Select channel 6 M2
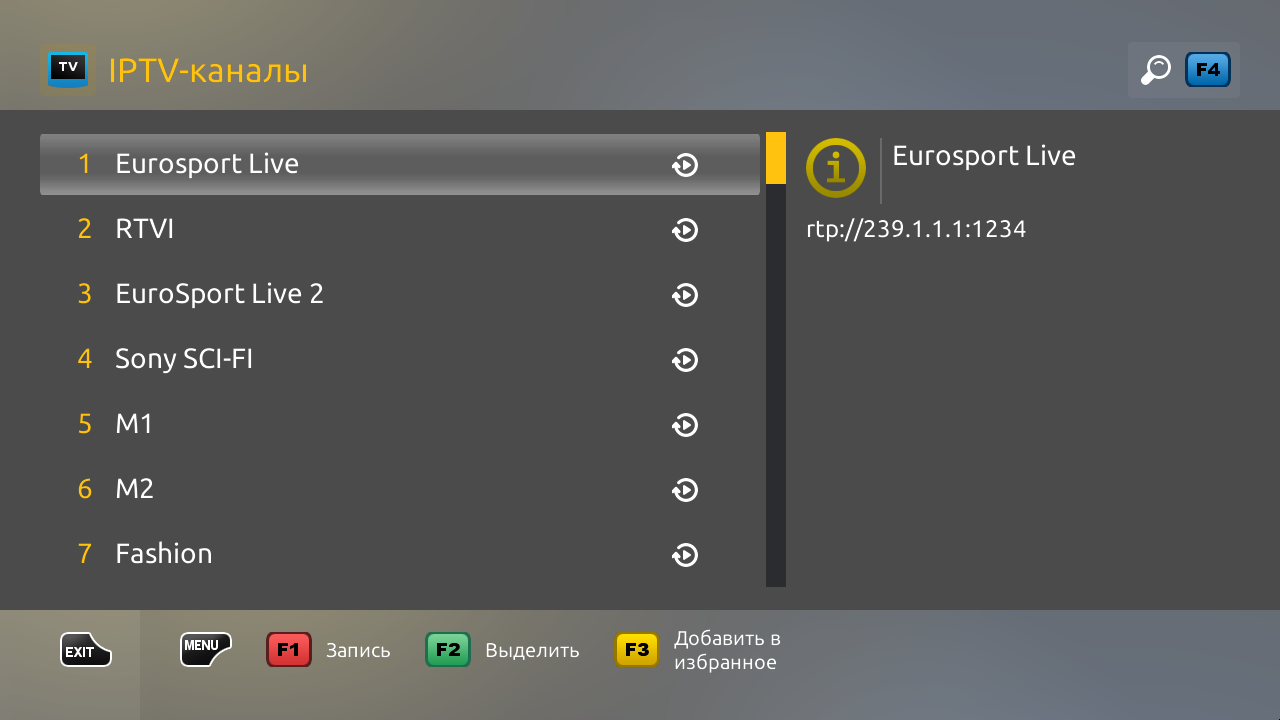The height and width of the screenshot is (720, 1280). pyautogui.click(x=400, y=489)
